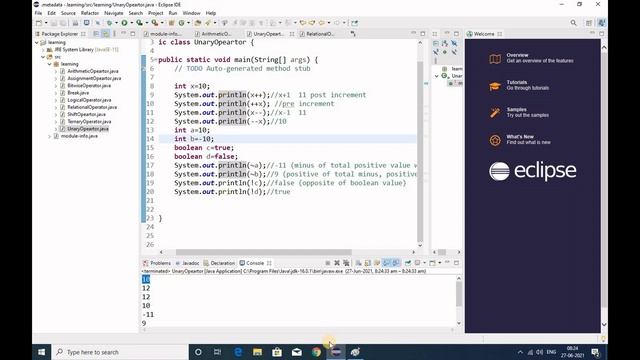This screenshot has height=360, width=640.
Task: Collapse the learning project tree node
Action: [x=37, y=42]
